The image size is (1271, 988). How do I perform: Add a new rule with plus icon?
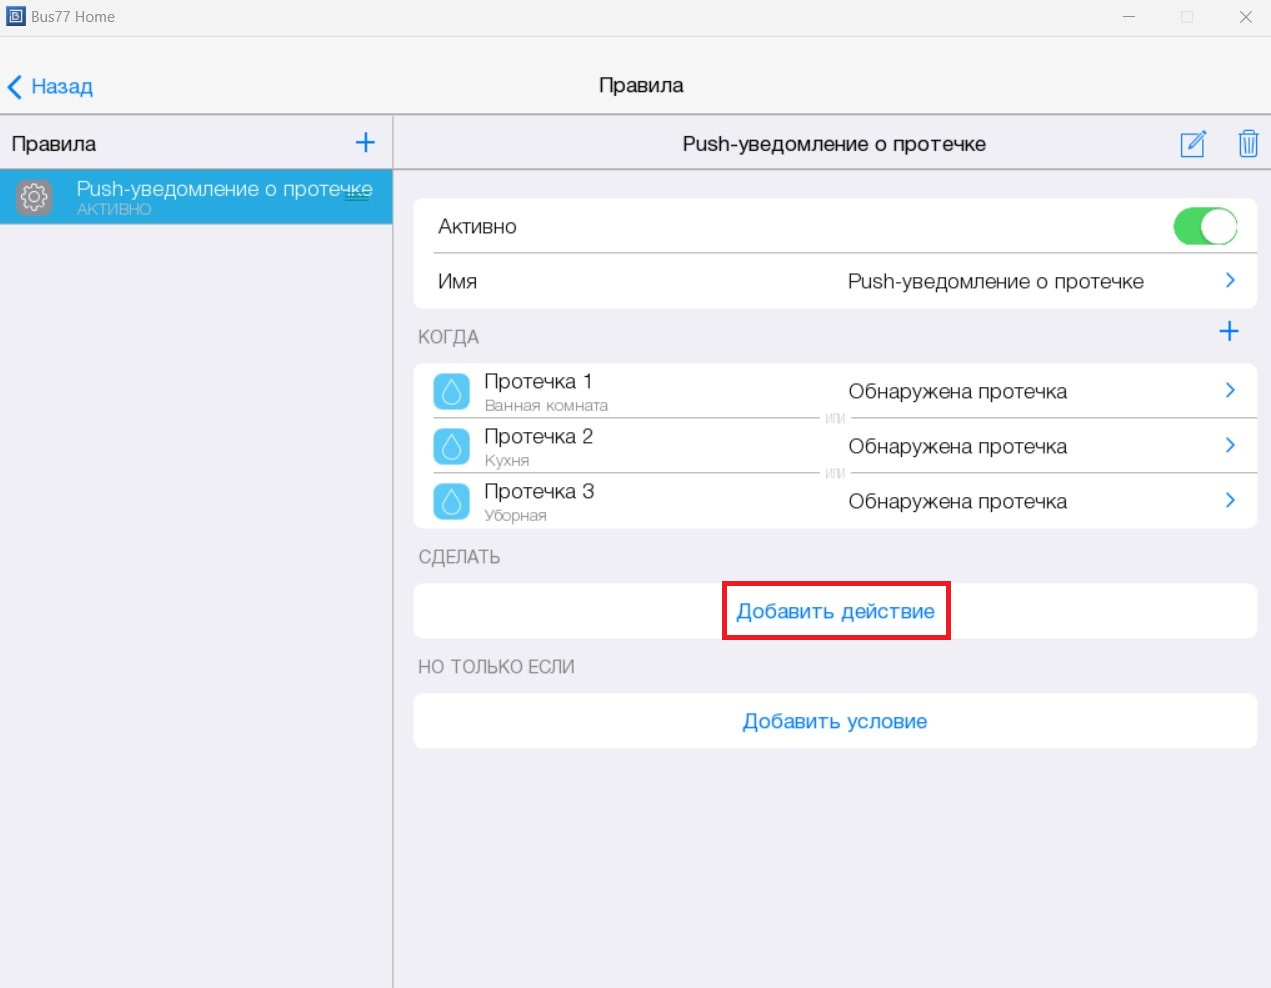365,143
